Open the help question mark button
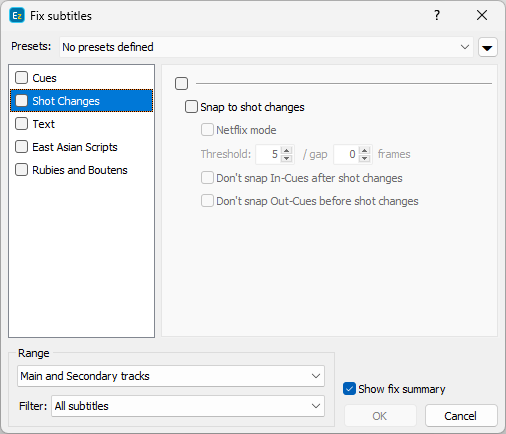The image size is (506, 434). point(437,15)
